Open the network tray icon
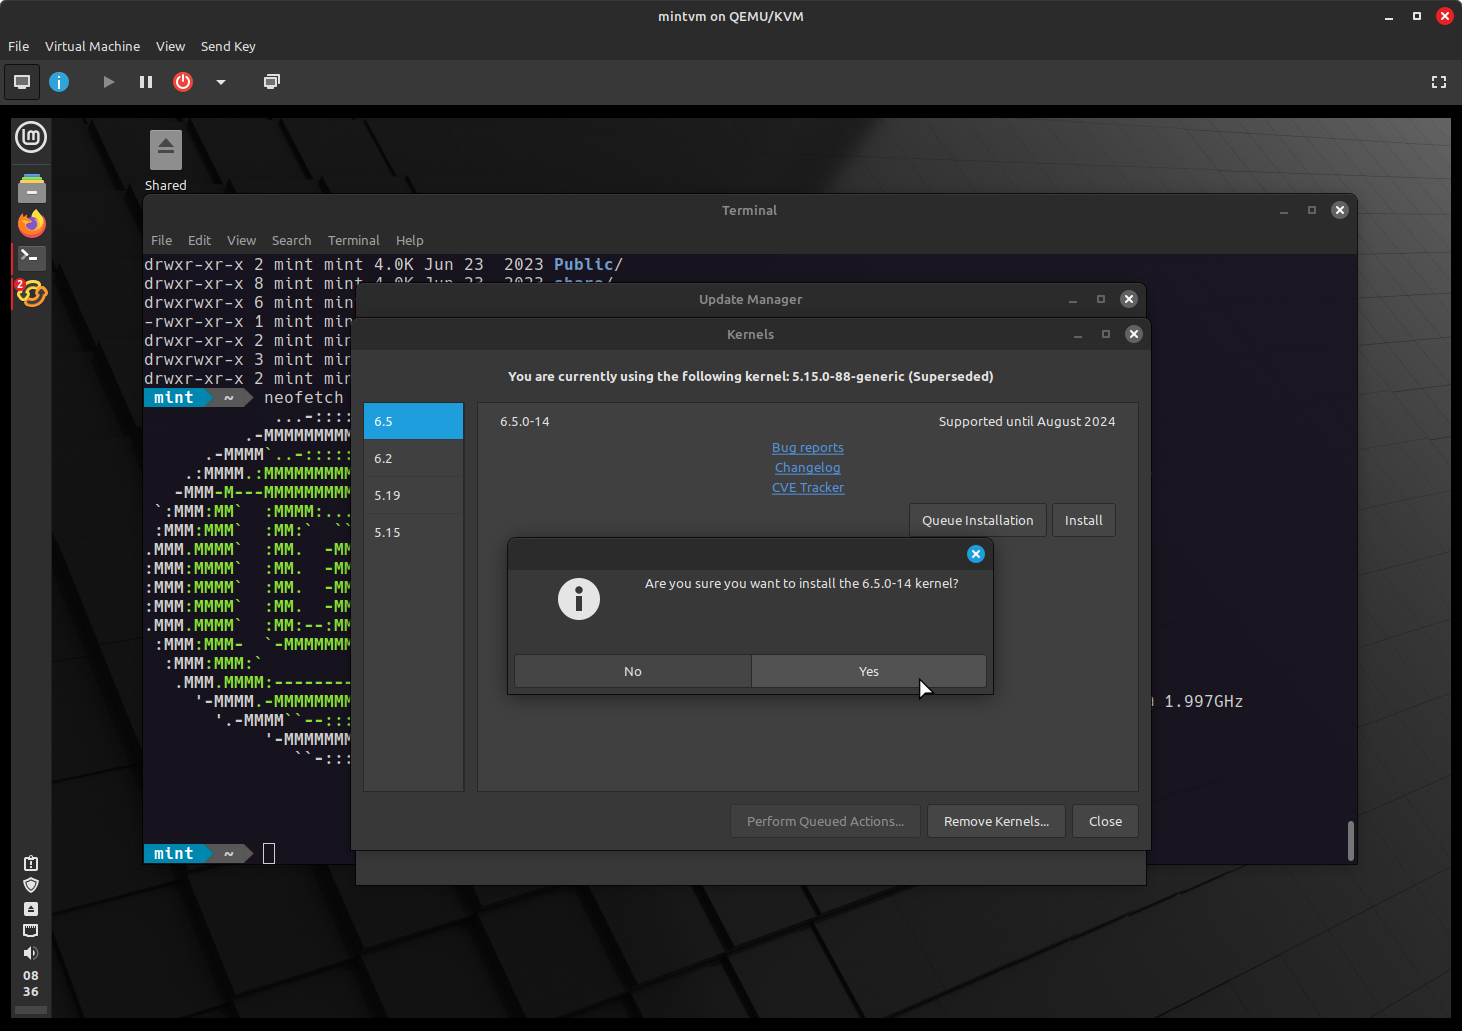The image size is (1462, 1031). [x=31, y=930]
